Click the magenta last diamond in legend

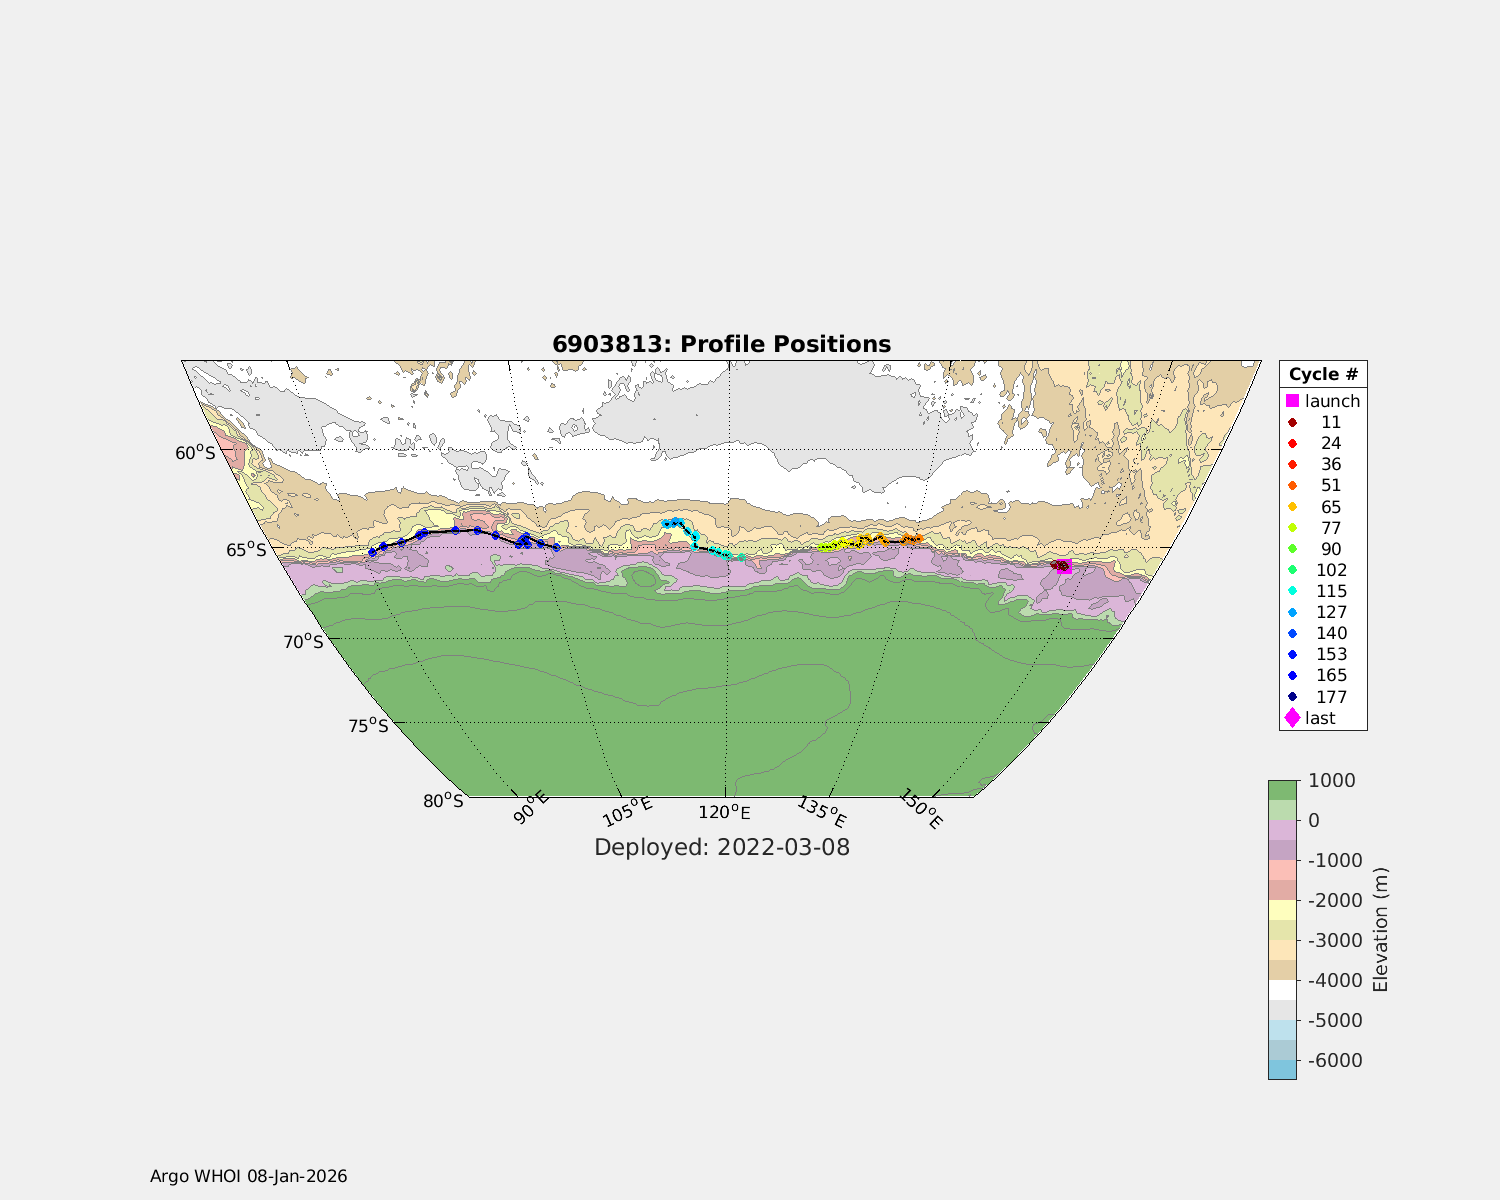(x=1292, y=718)
